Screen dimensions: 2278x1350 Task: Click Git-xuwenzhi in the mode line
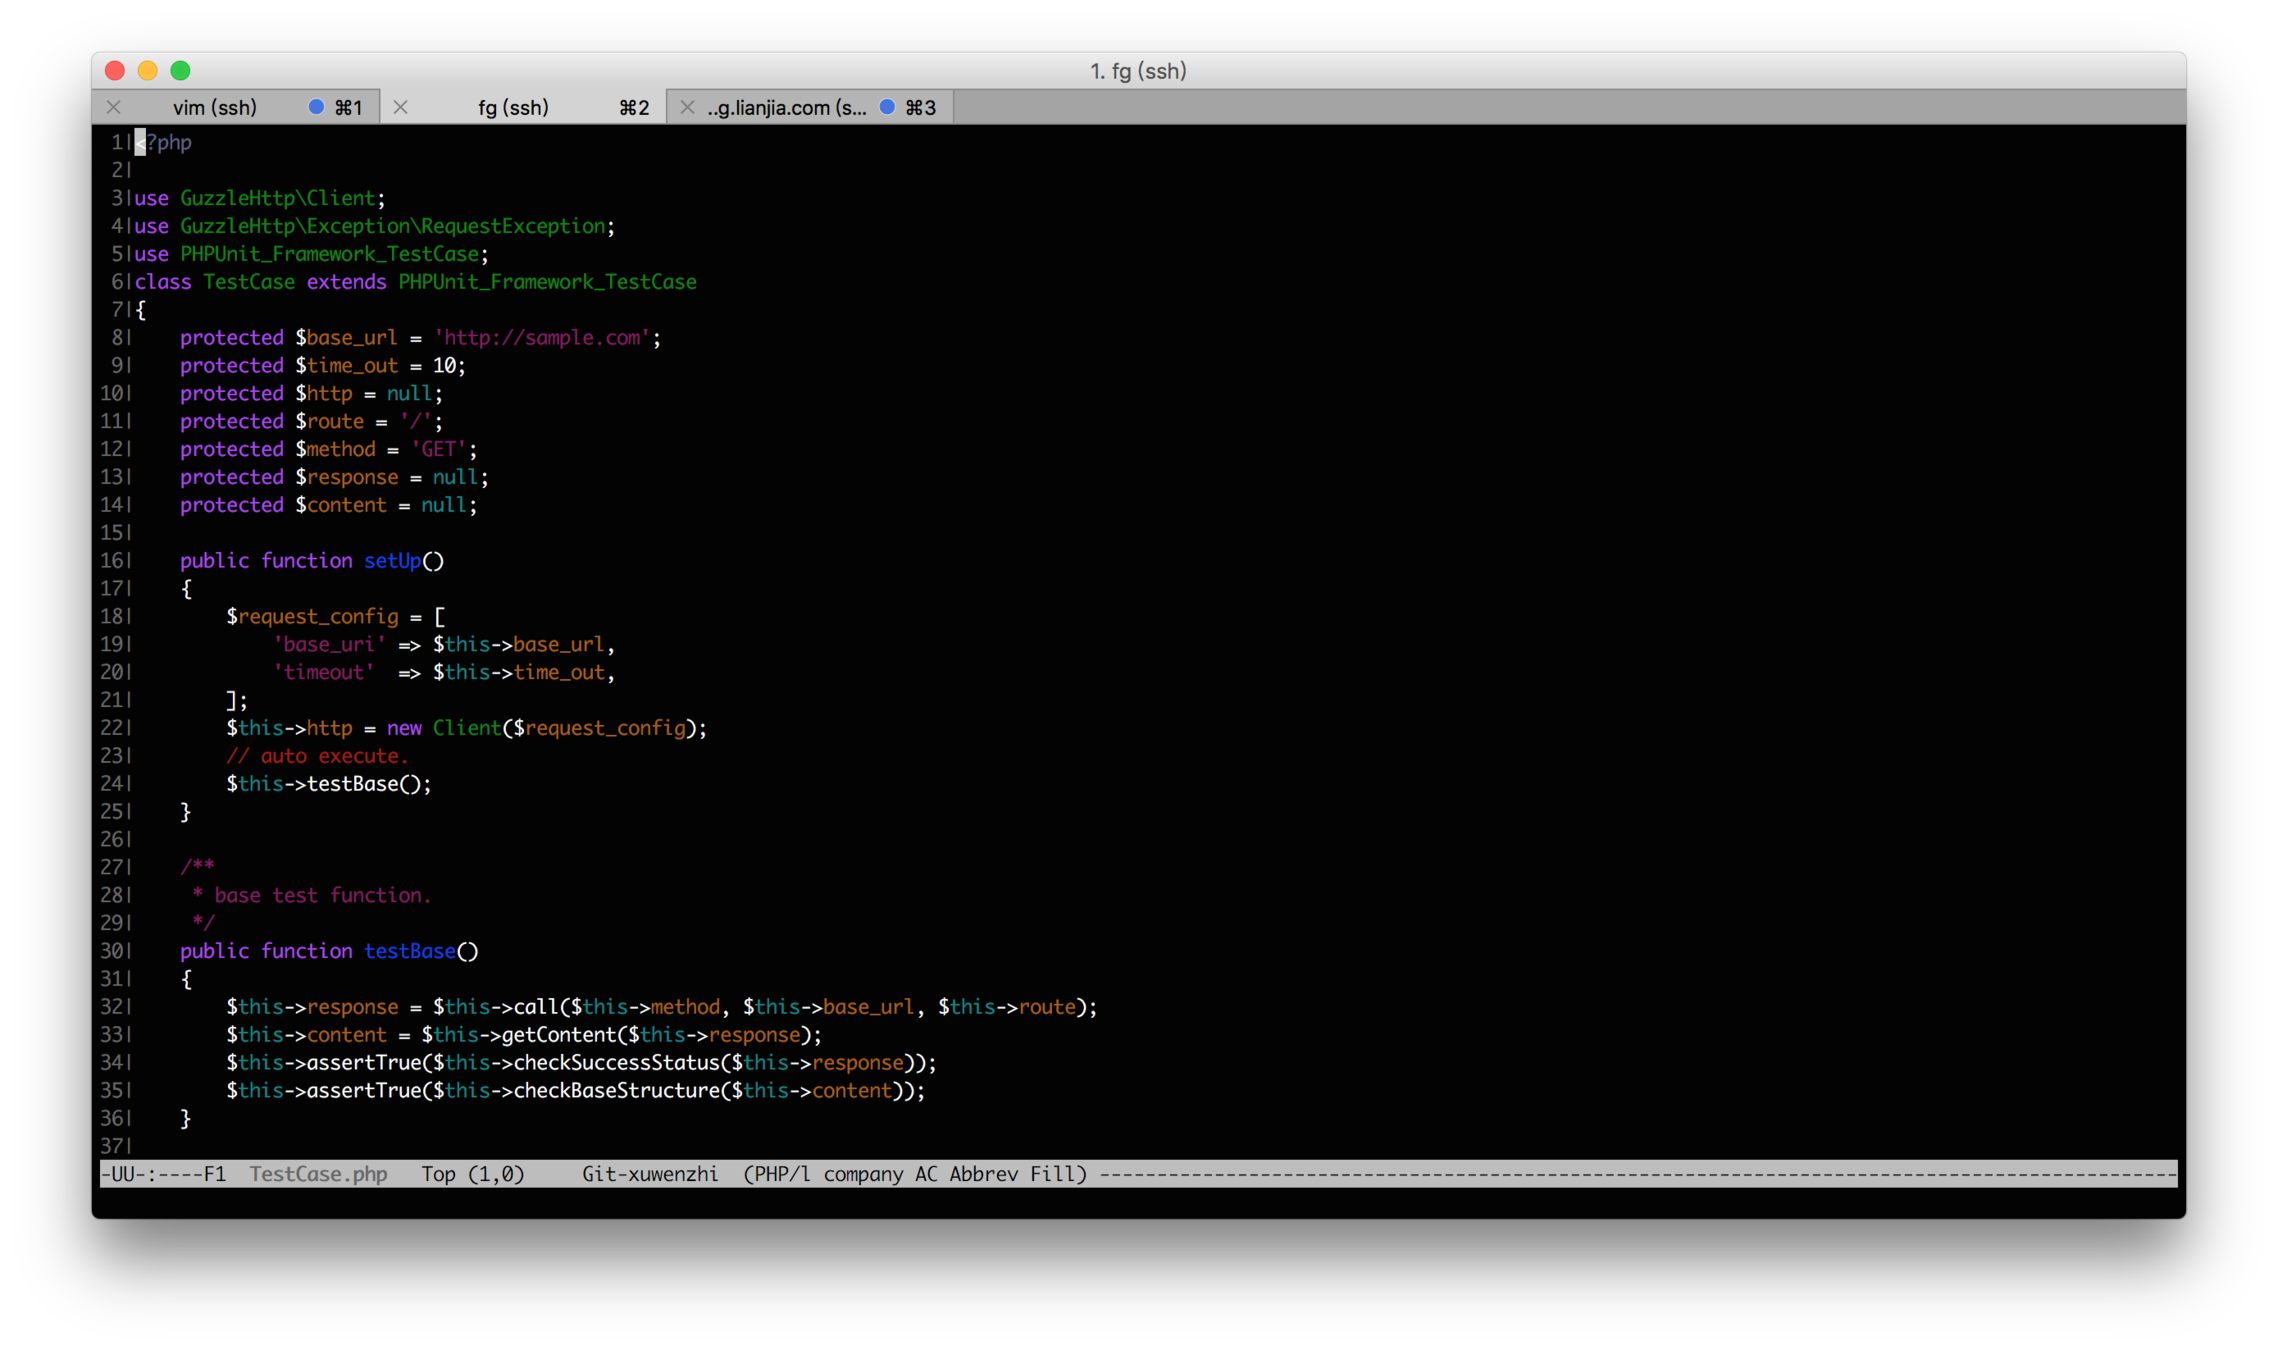coord(650,1174)
